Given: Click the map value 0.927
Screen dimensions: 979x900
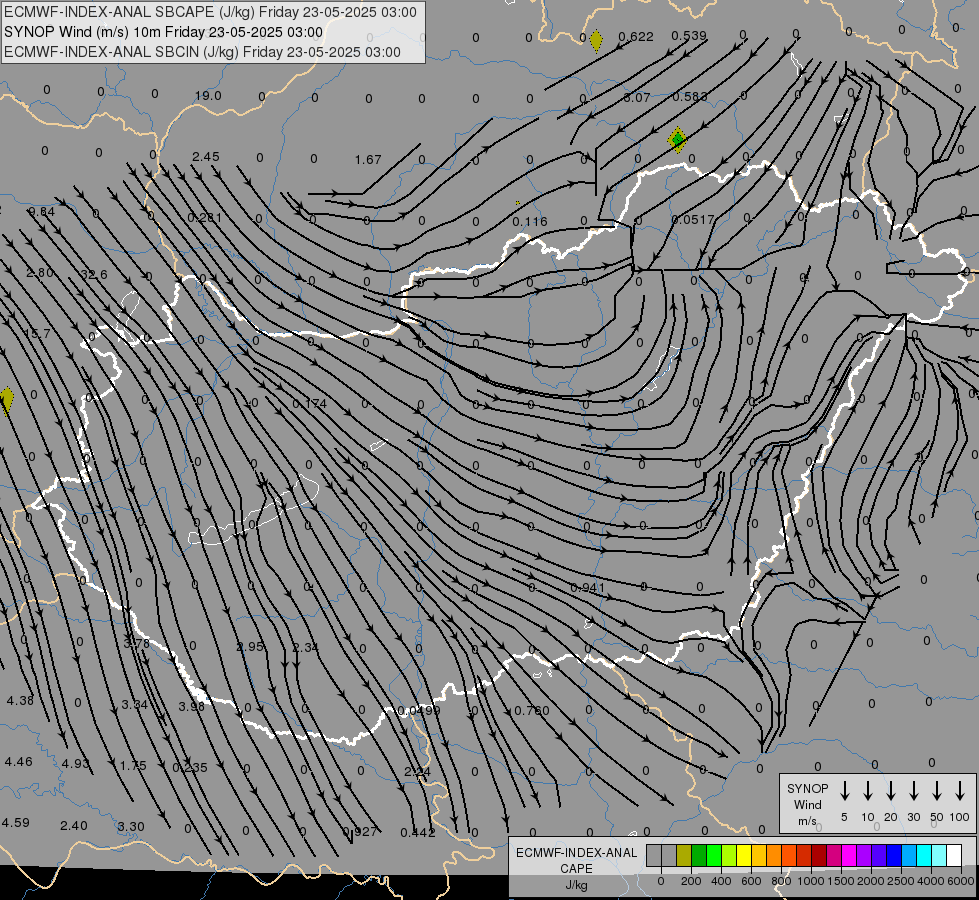Looking at the screenshot, I should pyautogui.click(x=360, y=831).
